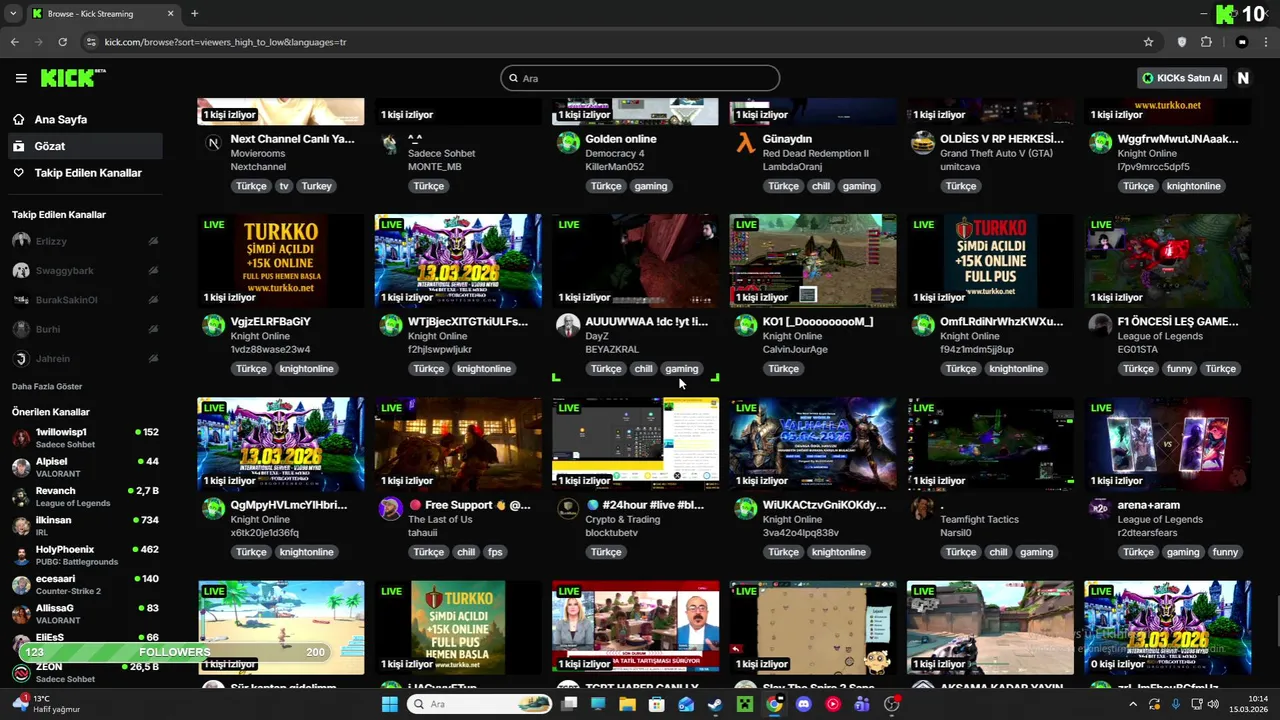
Task: Open HolyPhoenix recommended channel
Action: tap(86, 555)
